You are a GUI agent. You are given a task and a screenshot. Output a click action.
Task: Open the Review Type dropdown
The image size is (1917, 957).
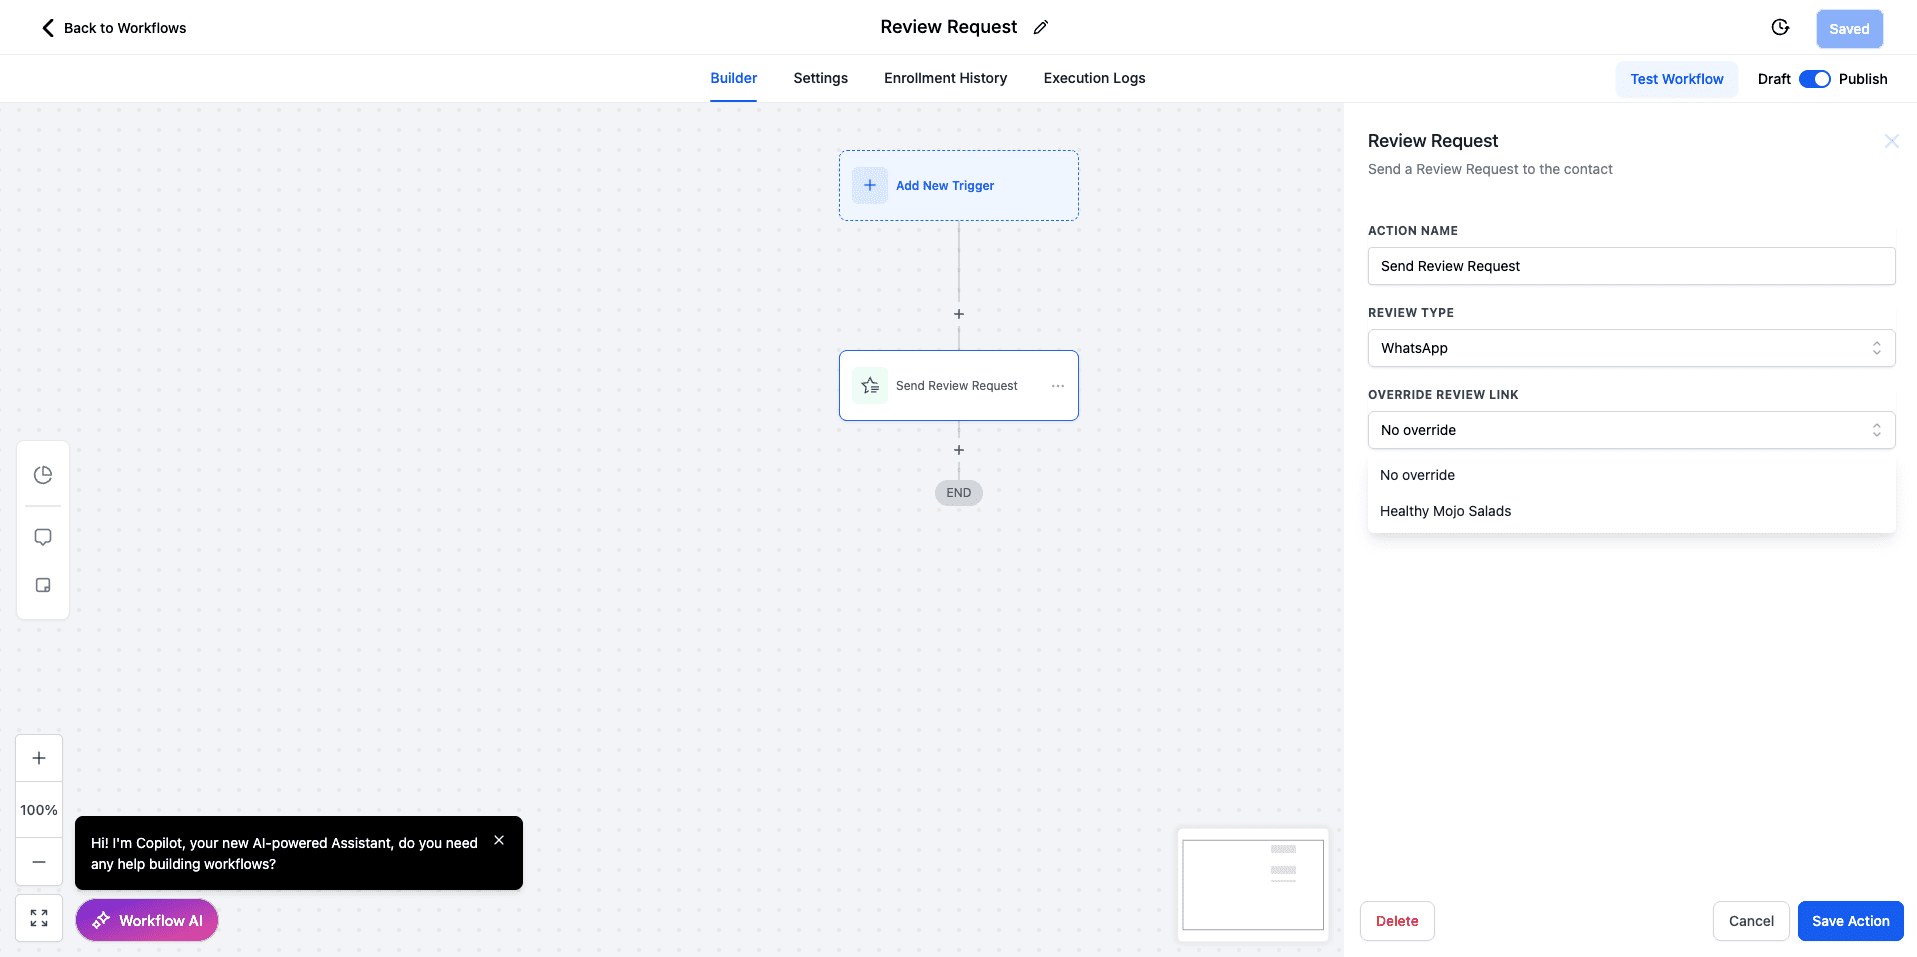pyautogui.click(x=1631, y=348)
